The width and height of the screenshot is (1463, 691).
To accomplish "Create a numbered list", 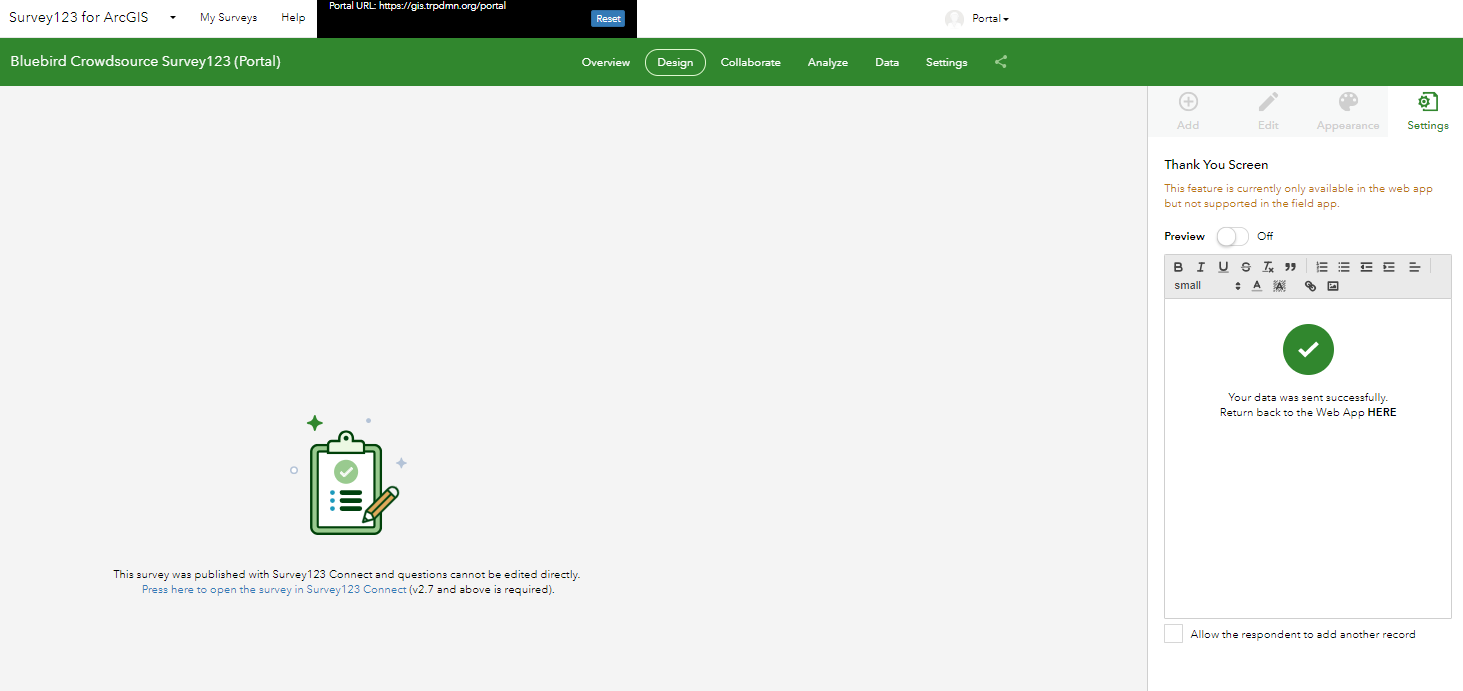I will [x=1322, y=267].
